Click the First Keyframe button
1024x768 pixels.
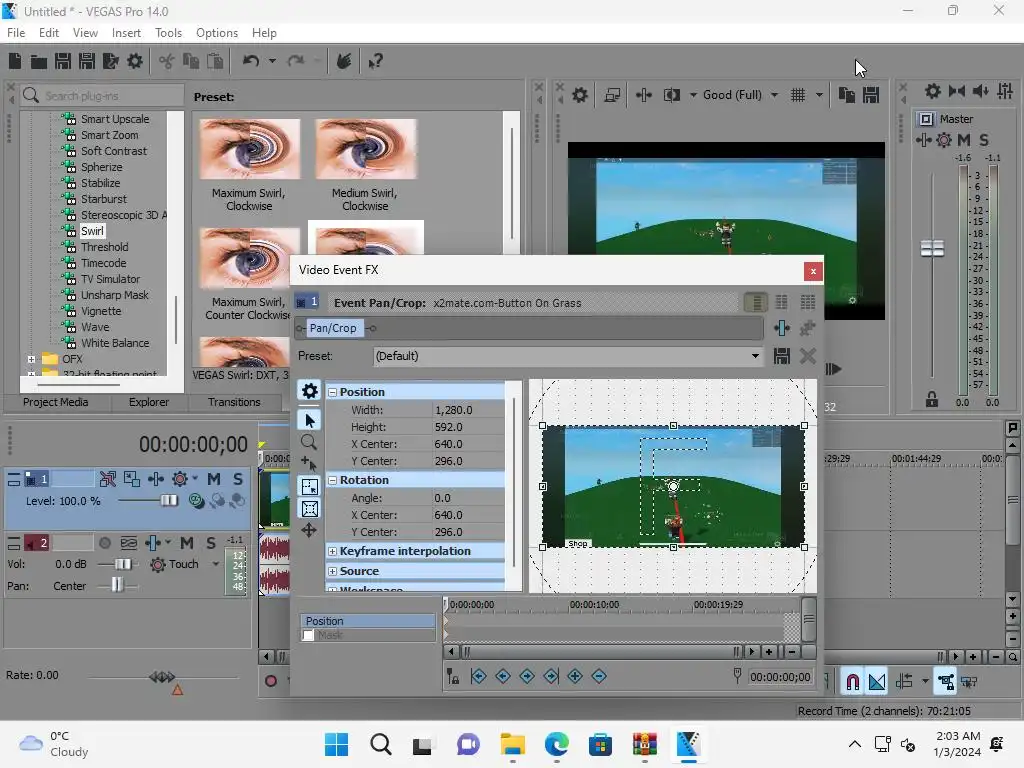click(478, 677)
